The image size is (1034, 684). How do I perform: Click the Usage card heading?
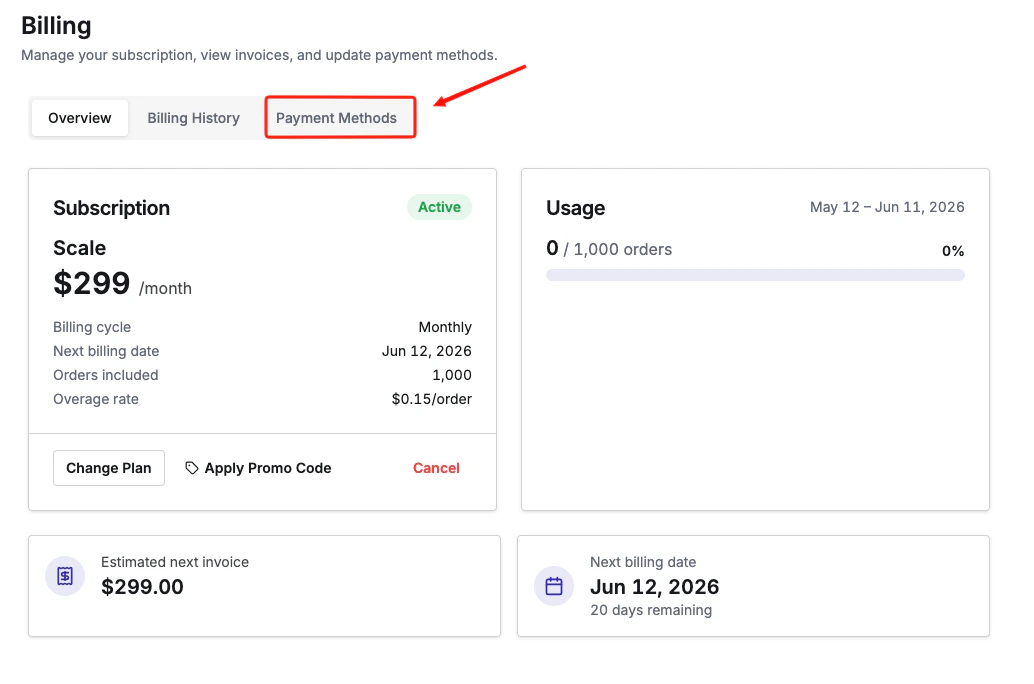pyautogui.click(x=576, y=208)
